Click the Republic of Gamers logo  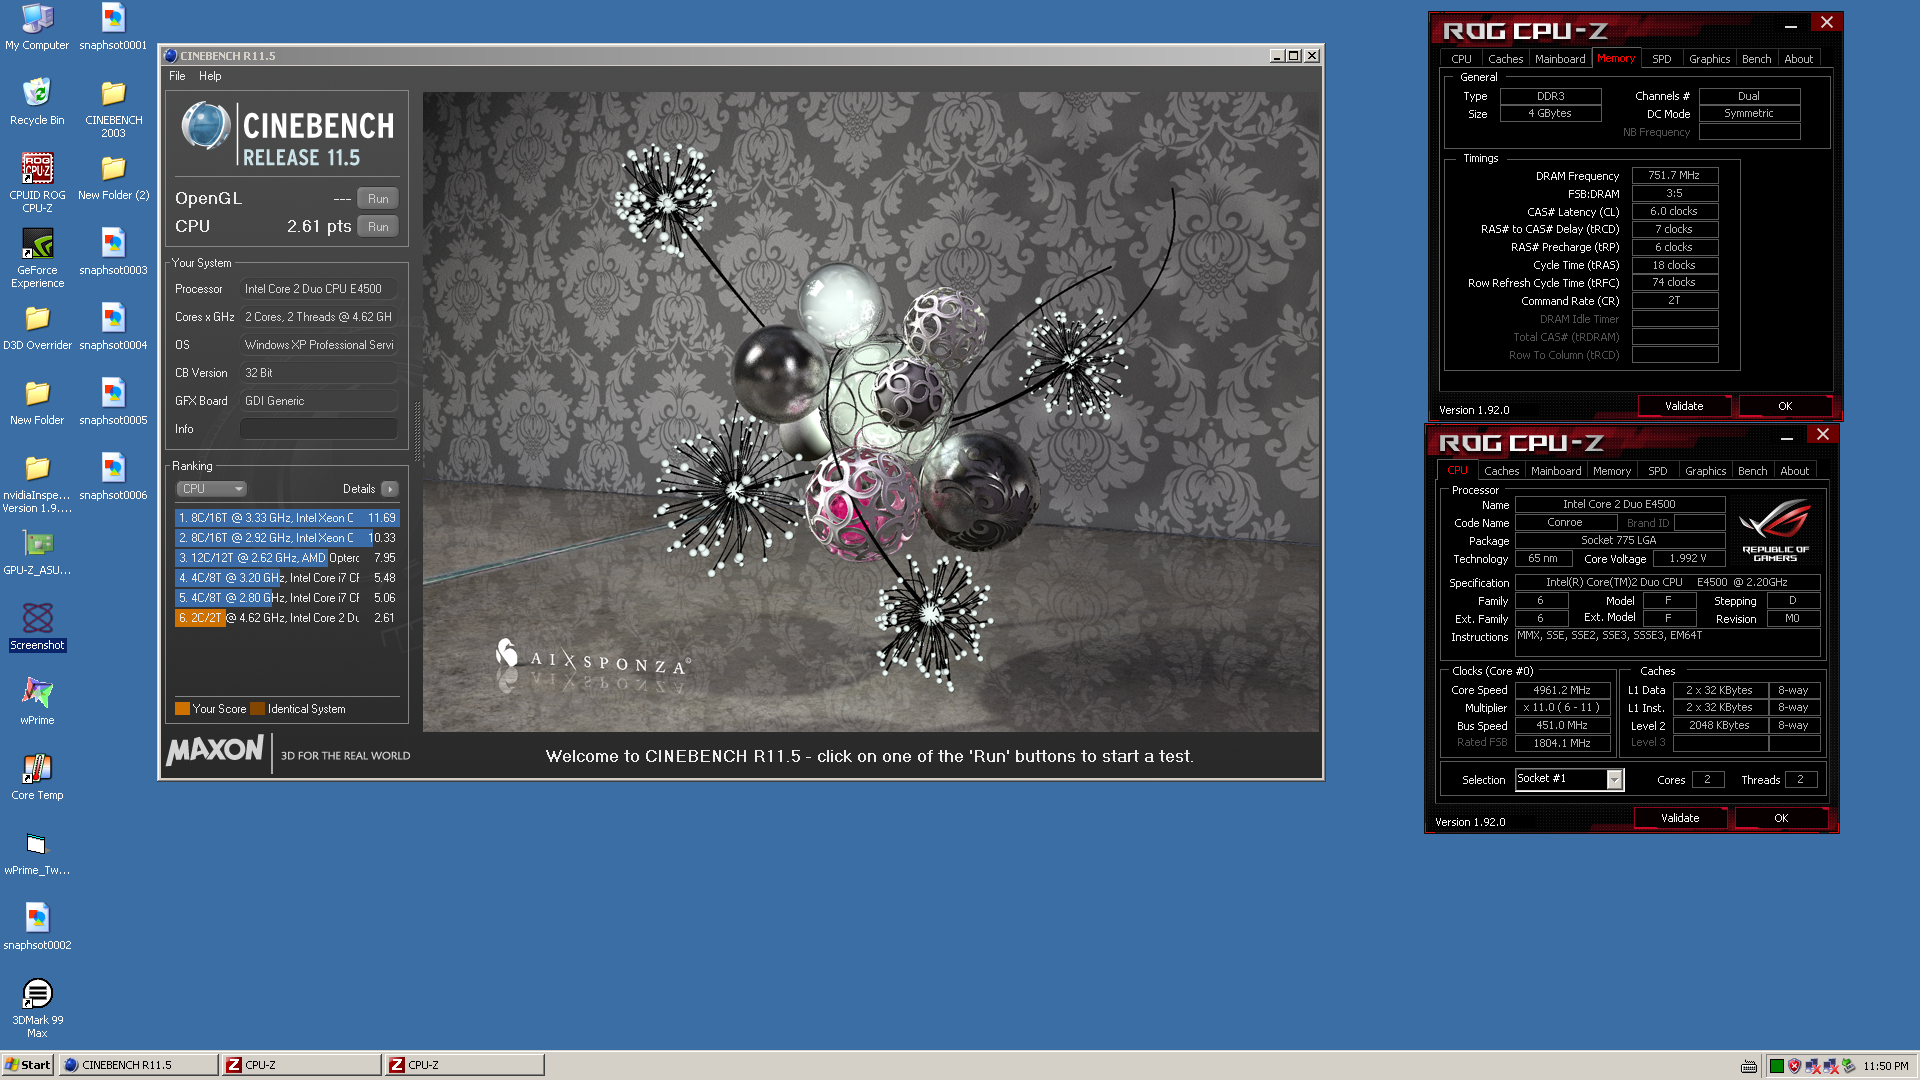1775,530
